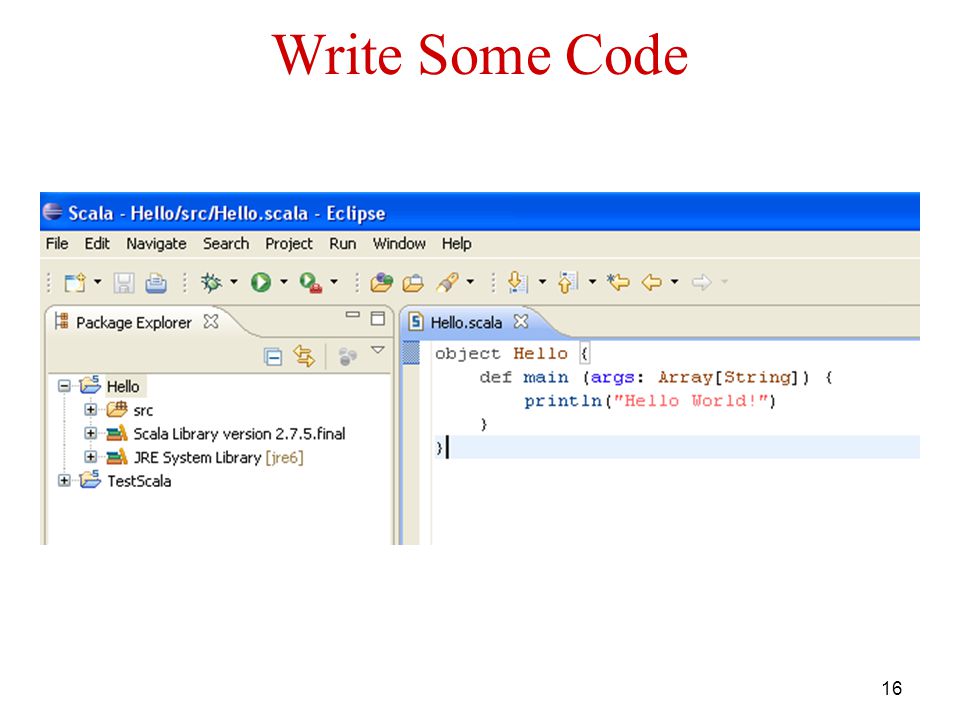Viewport: 960px width, 720px height.
Task: Click the Last Edit Location icon
Action: pyautogui.click(x=618, y=282)
